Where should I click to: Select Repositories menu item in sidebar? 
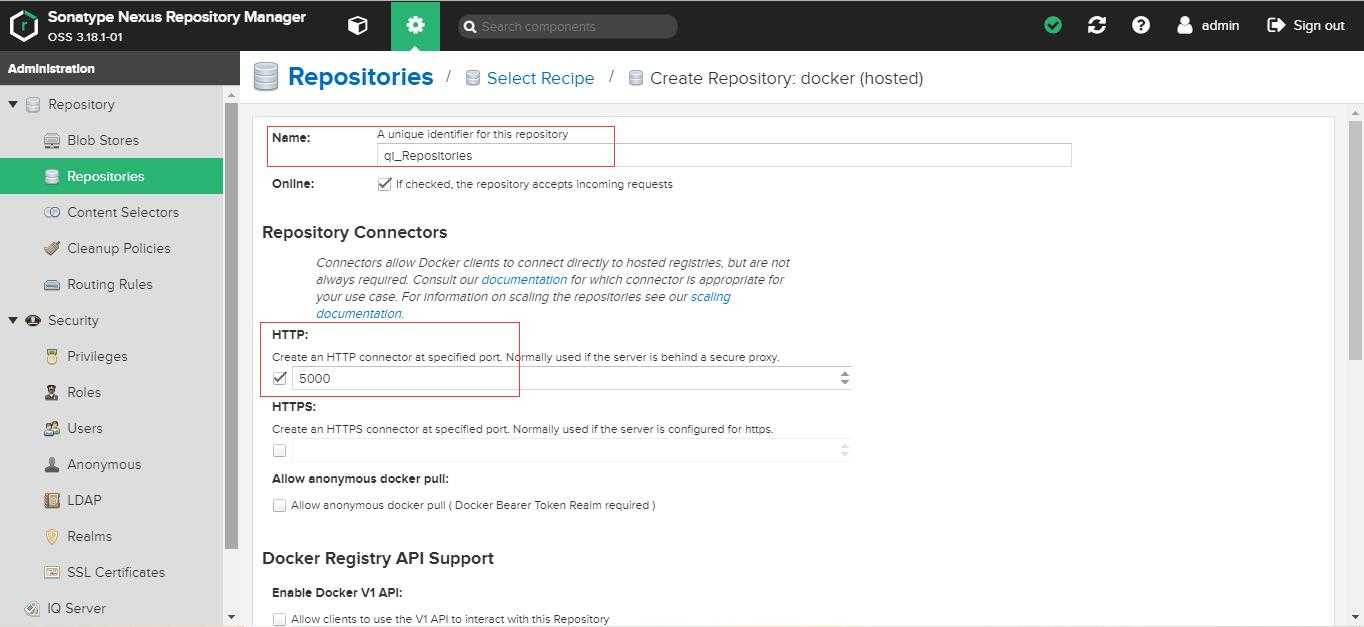pyautogui.click(x=111, y=177)
